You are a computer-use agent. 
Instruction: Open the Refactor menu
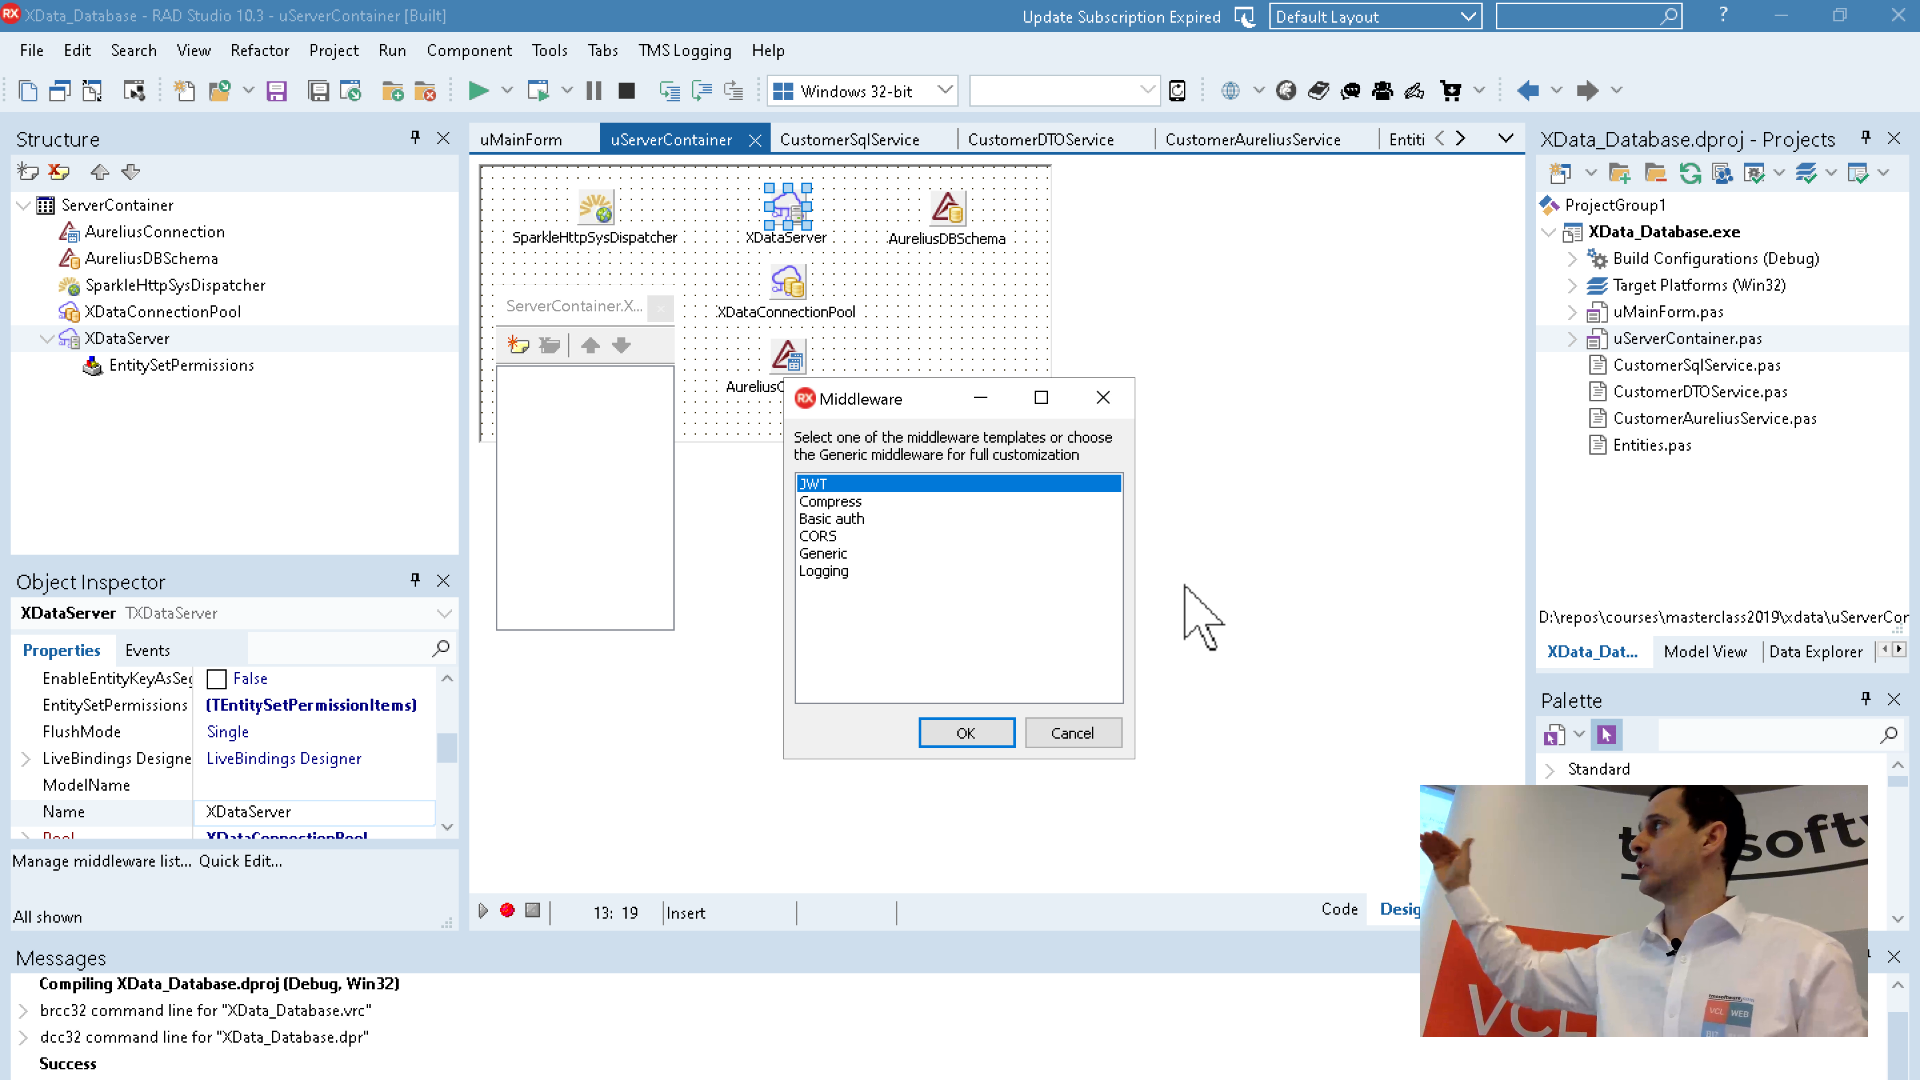tap(259, 50)
